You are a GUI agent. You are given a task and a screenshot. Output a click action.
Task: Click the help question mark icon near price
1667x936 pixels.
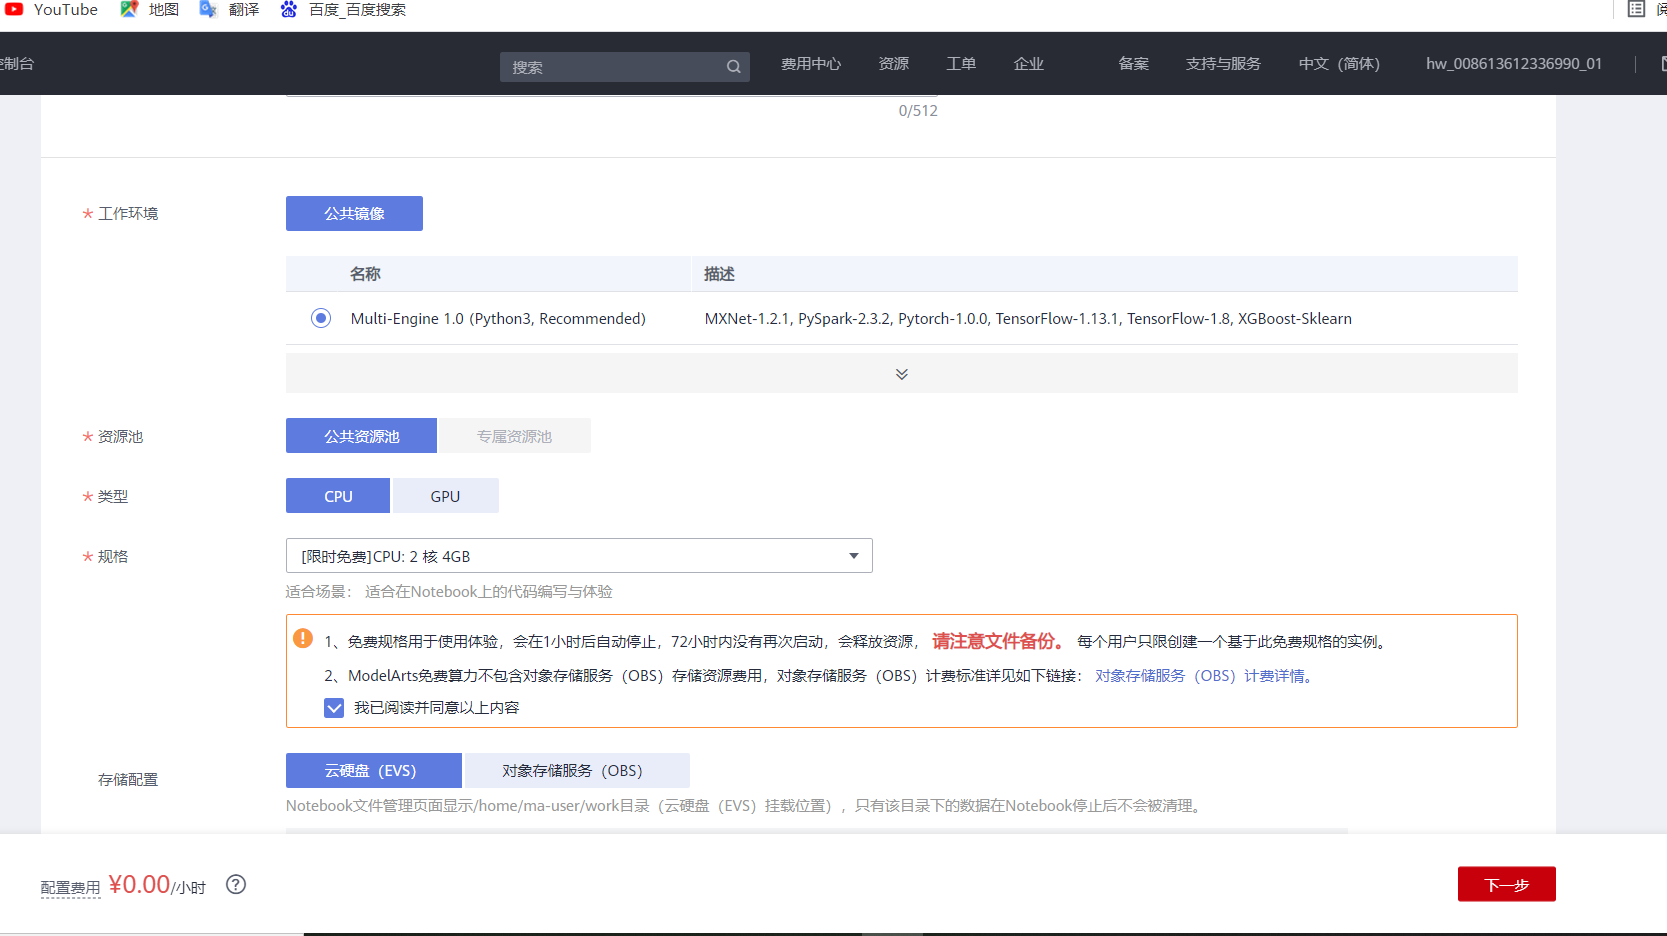[236, 884]
